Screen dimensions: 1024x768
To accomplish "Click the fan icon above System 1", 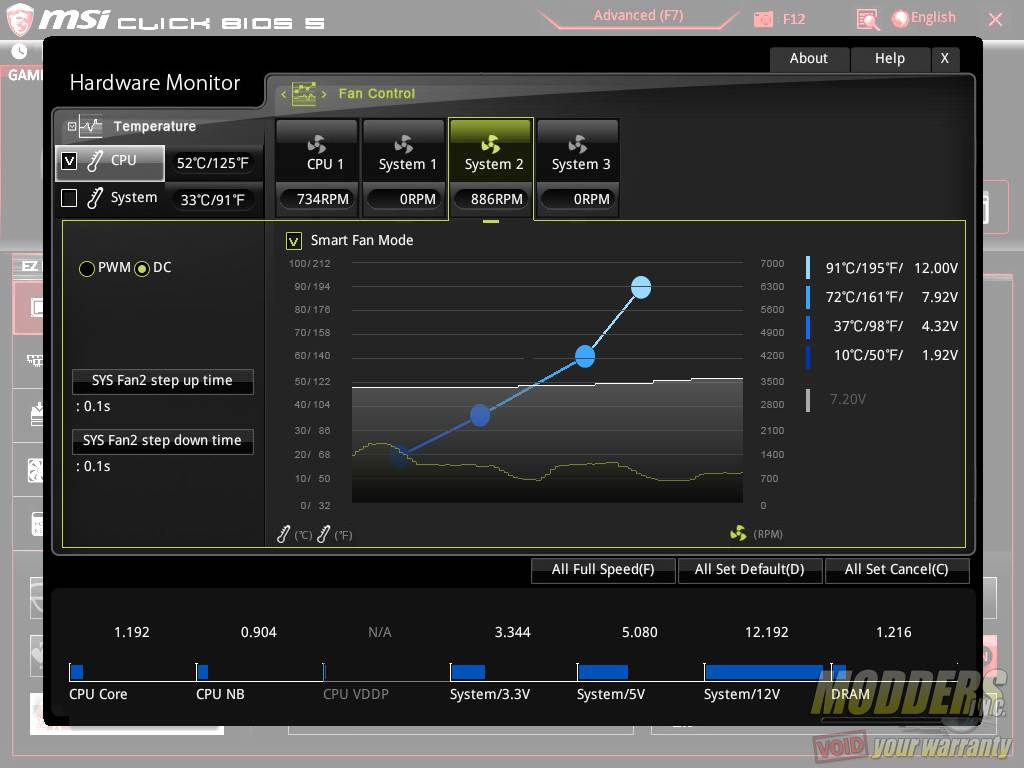I will pos(404,144).
